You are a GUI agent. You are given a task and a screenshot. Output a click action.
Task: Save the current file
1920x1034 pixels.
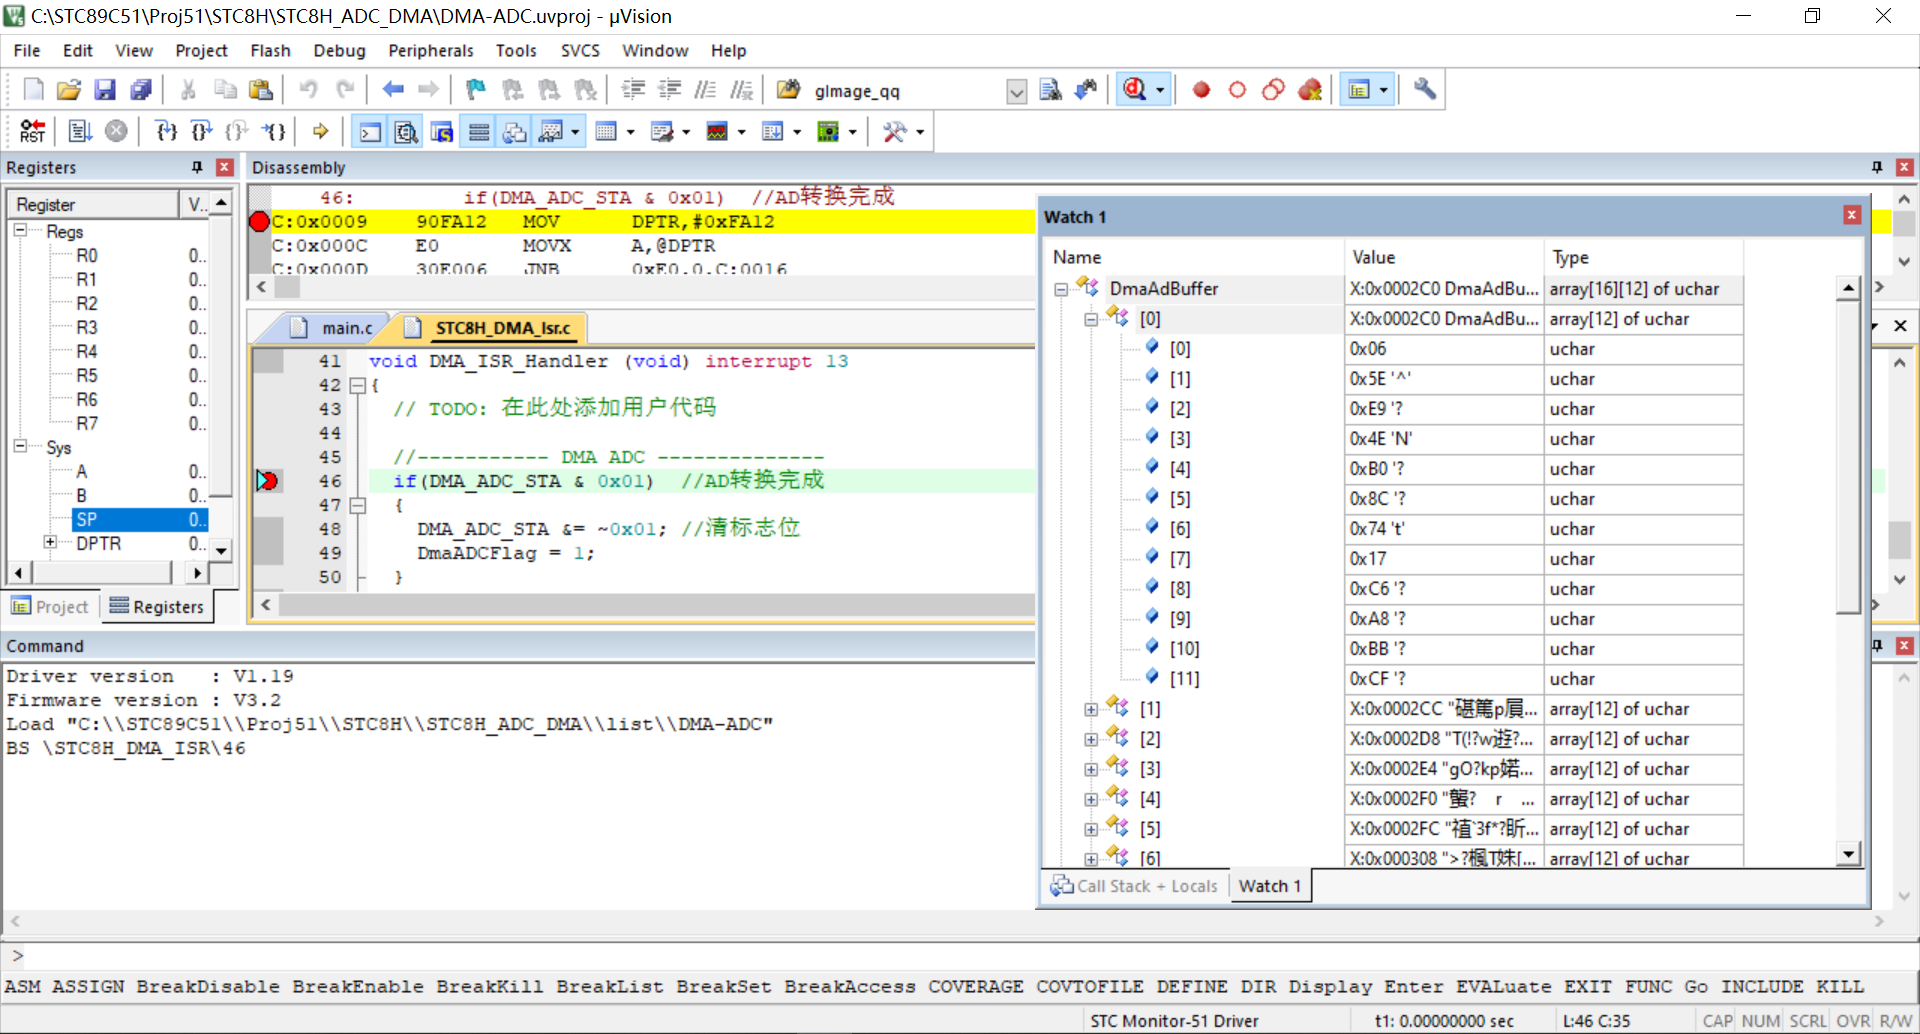point(105,90)
